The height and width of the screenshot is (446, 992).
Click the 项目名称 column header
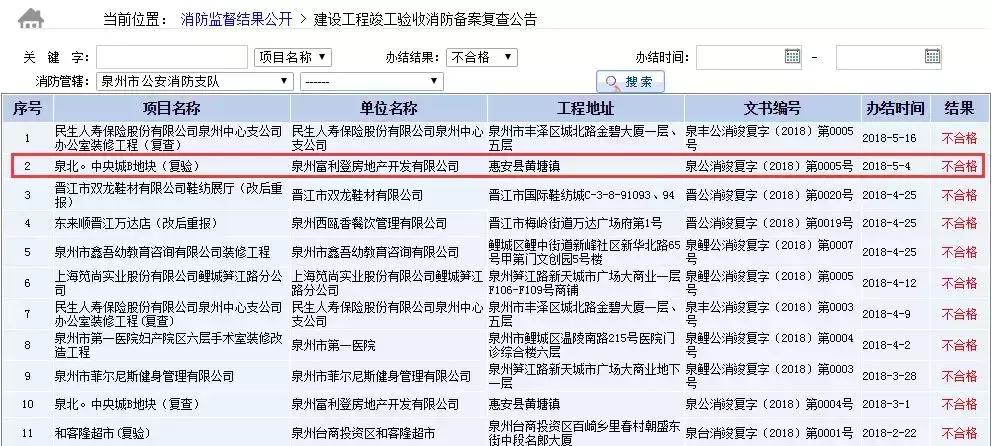pyautogui.click(x=171, y=108)
